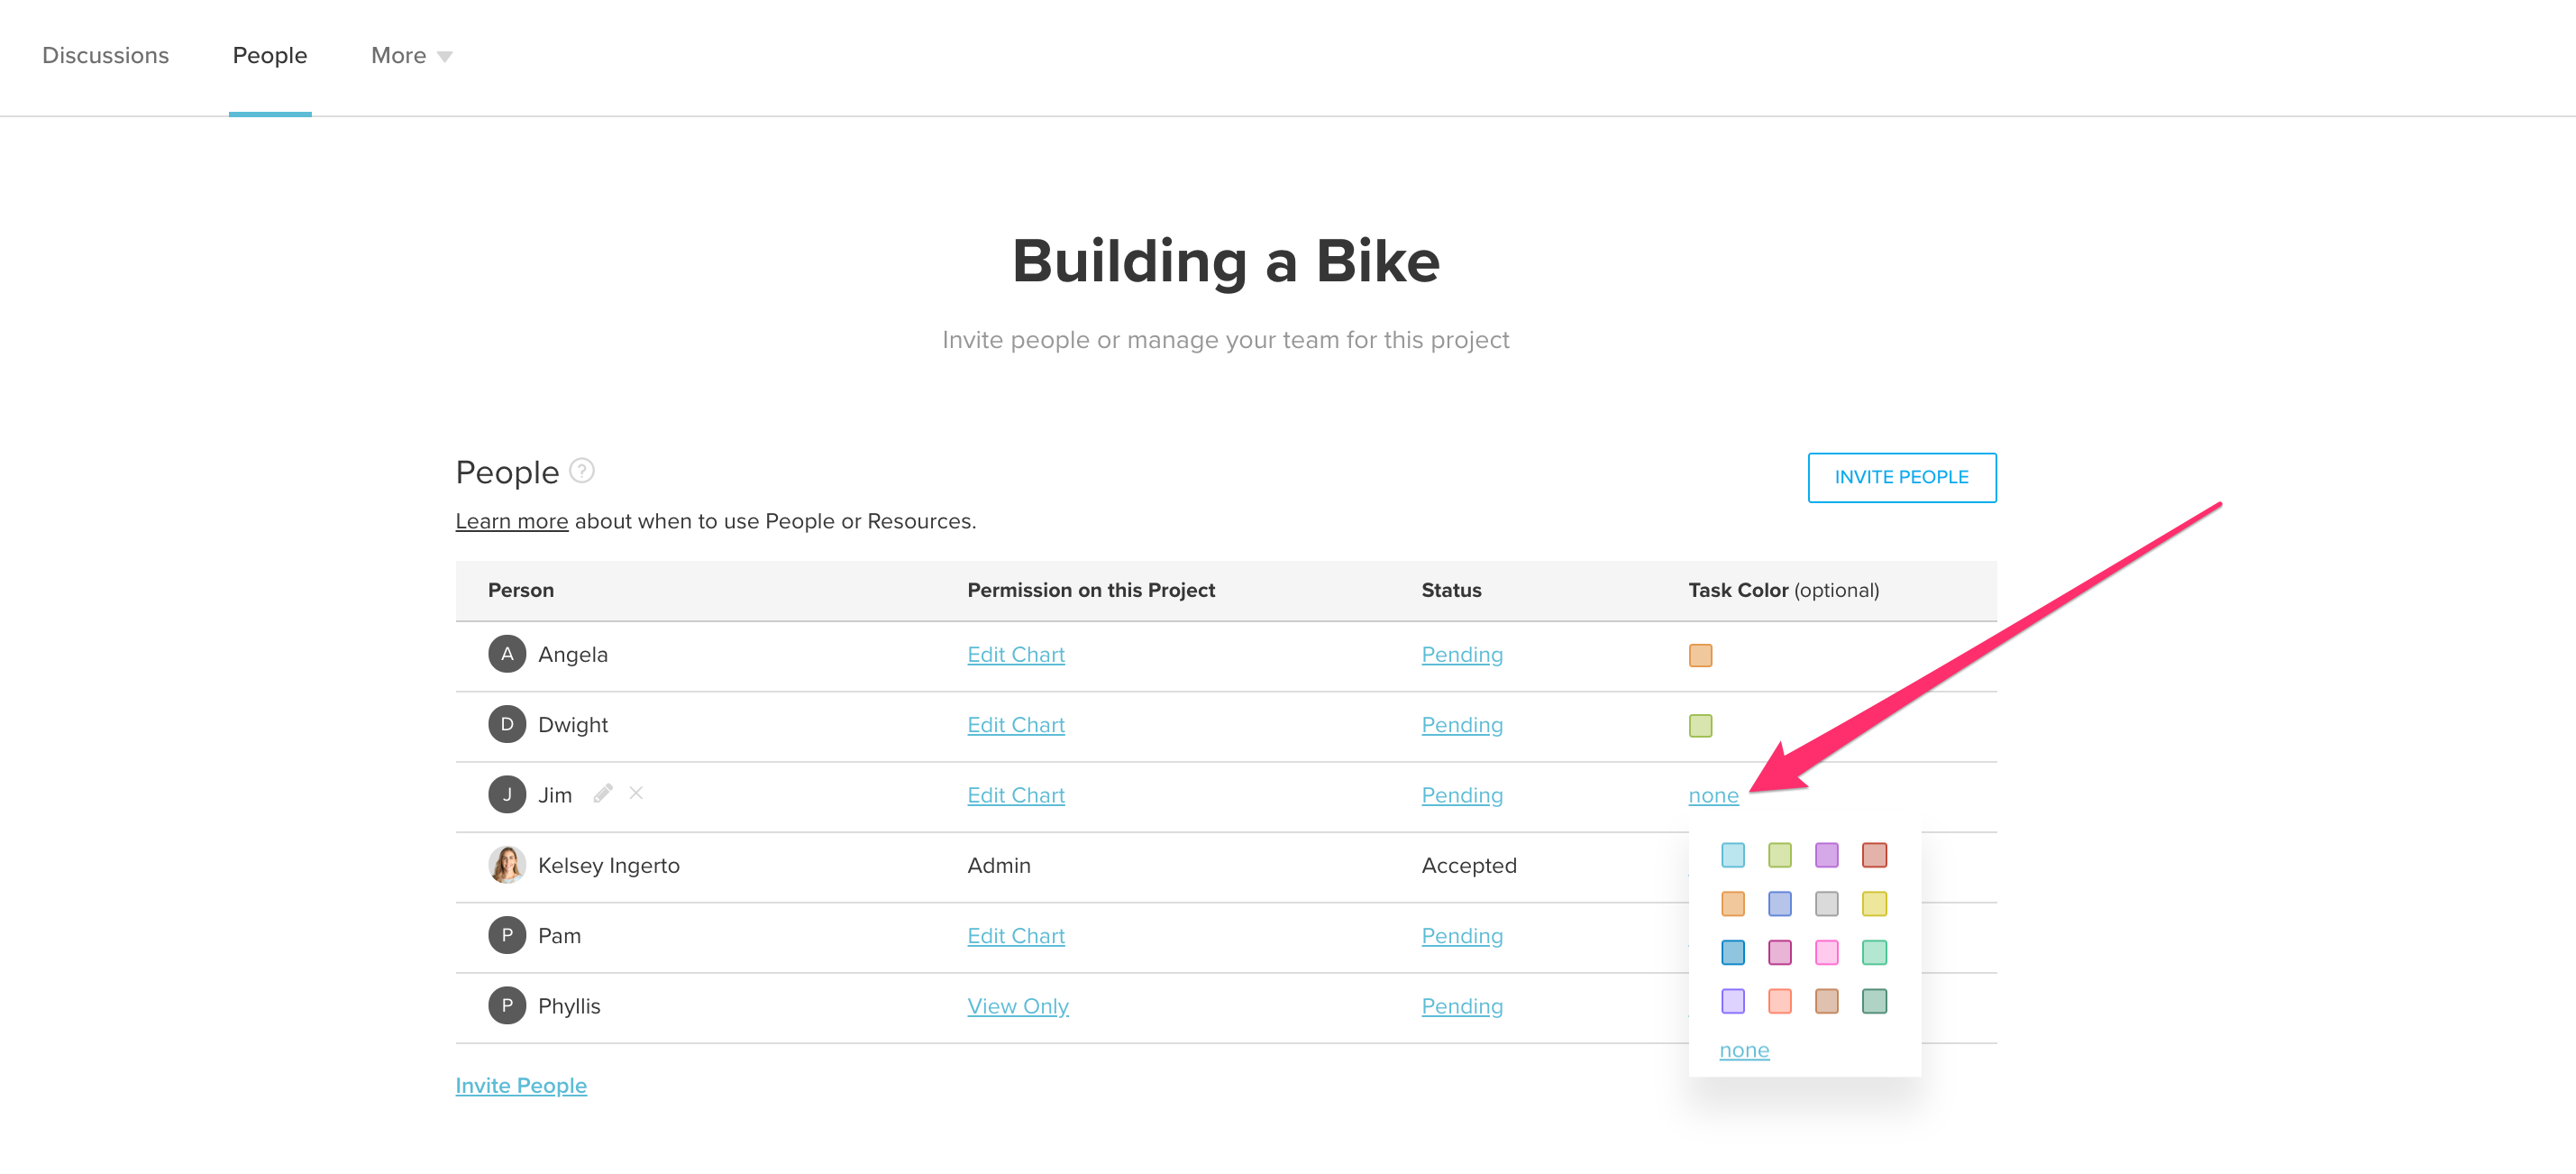Screen dimensions: 2576x1174
Task: Click the X icon to remove Jim
Action: click(x=637, y=793)
